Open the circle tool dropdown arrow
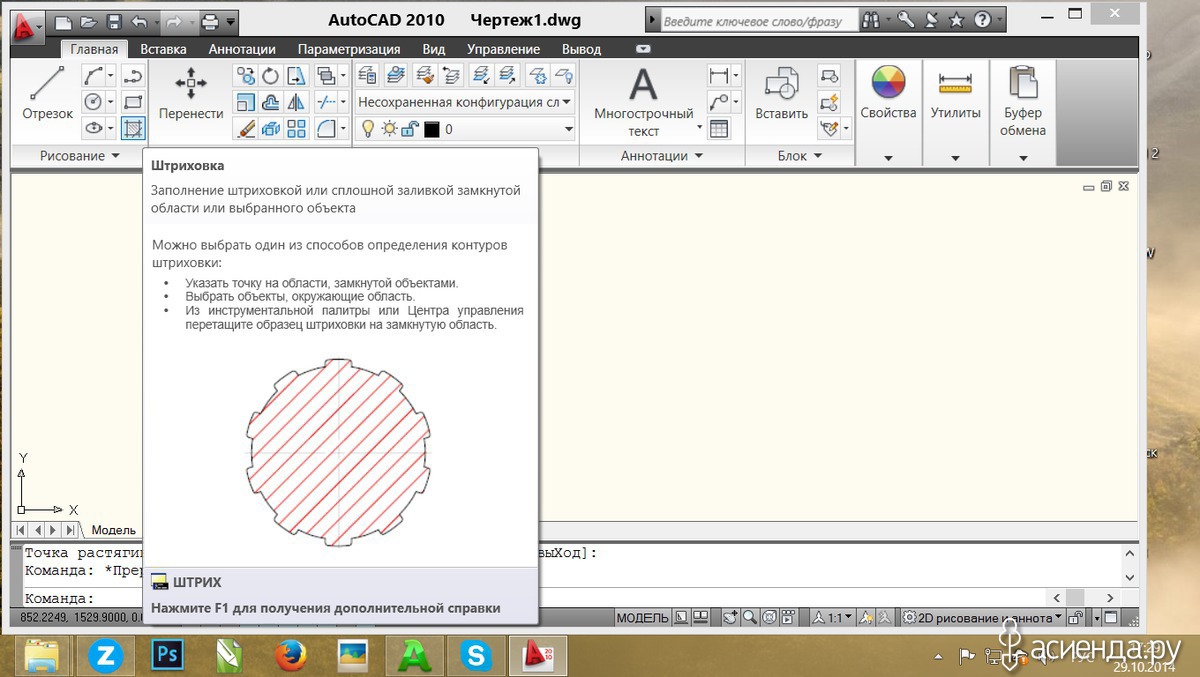Viewport: 1200px width, 677px height. 110,102
